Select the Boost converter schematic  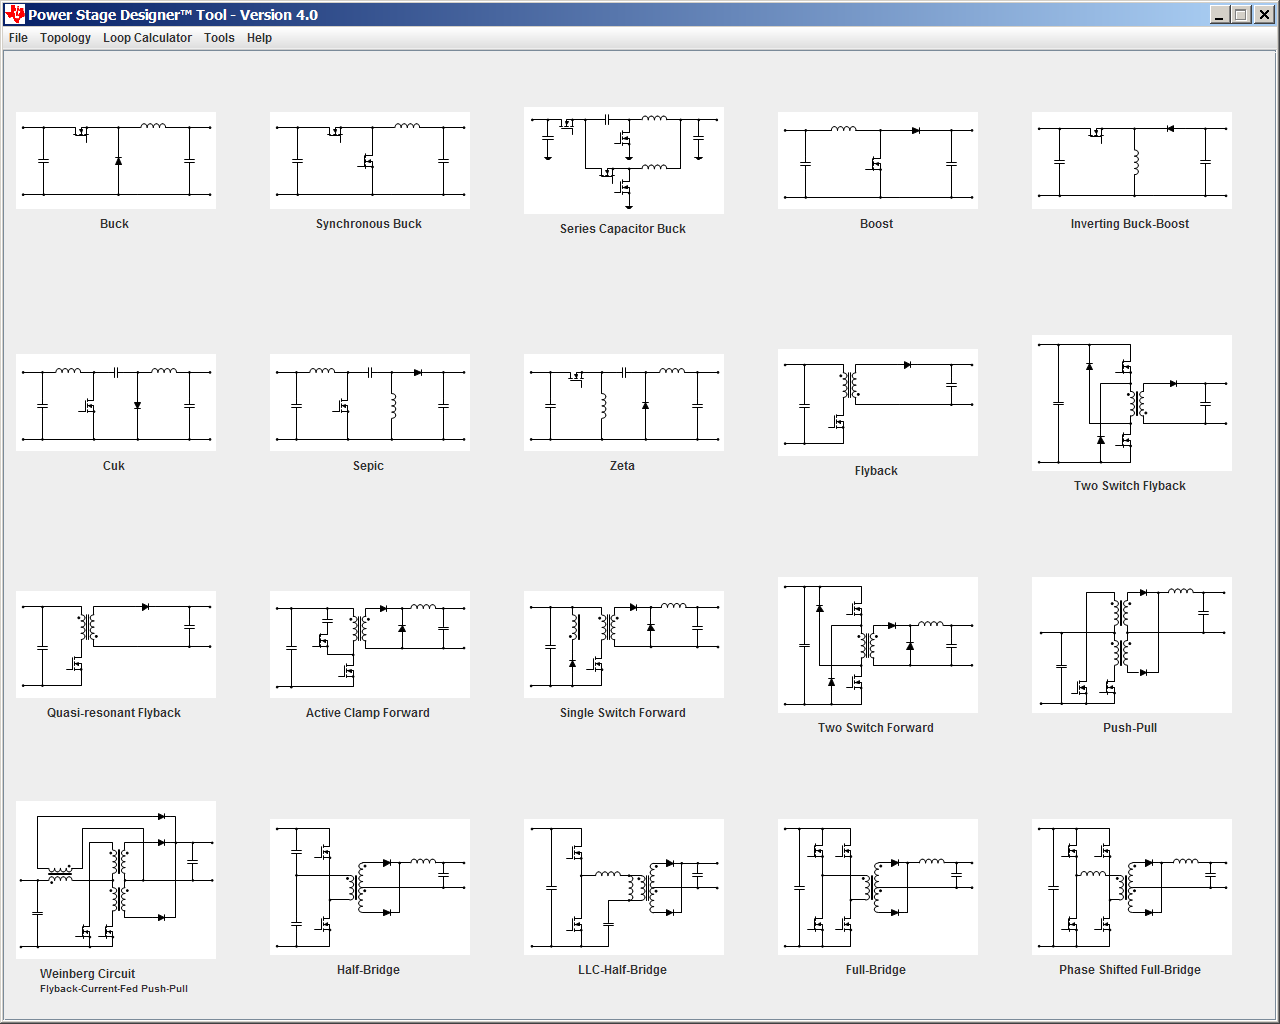point(878,160)
